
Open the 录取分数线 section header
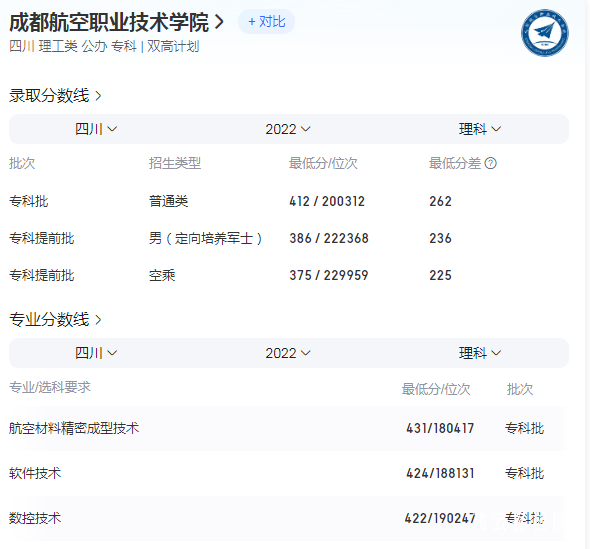pos(55,96)
